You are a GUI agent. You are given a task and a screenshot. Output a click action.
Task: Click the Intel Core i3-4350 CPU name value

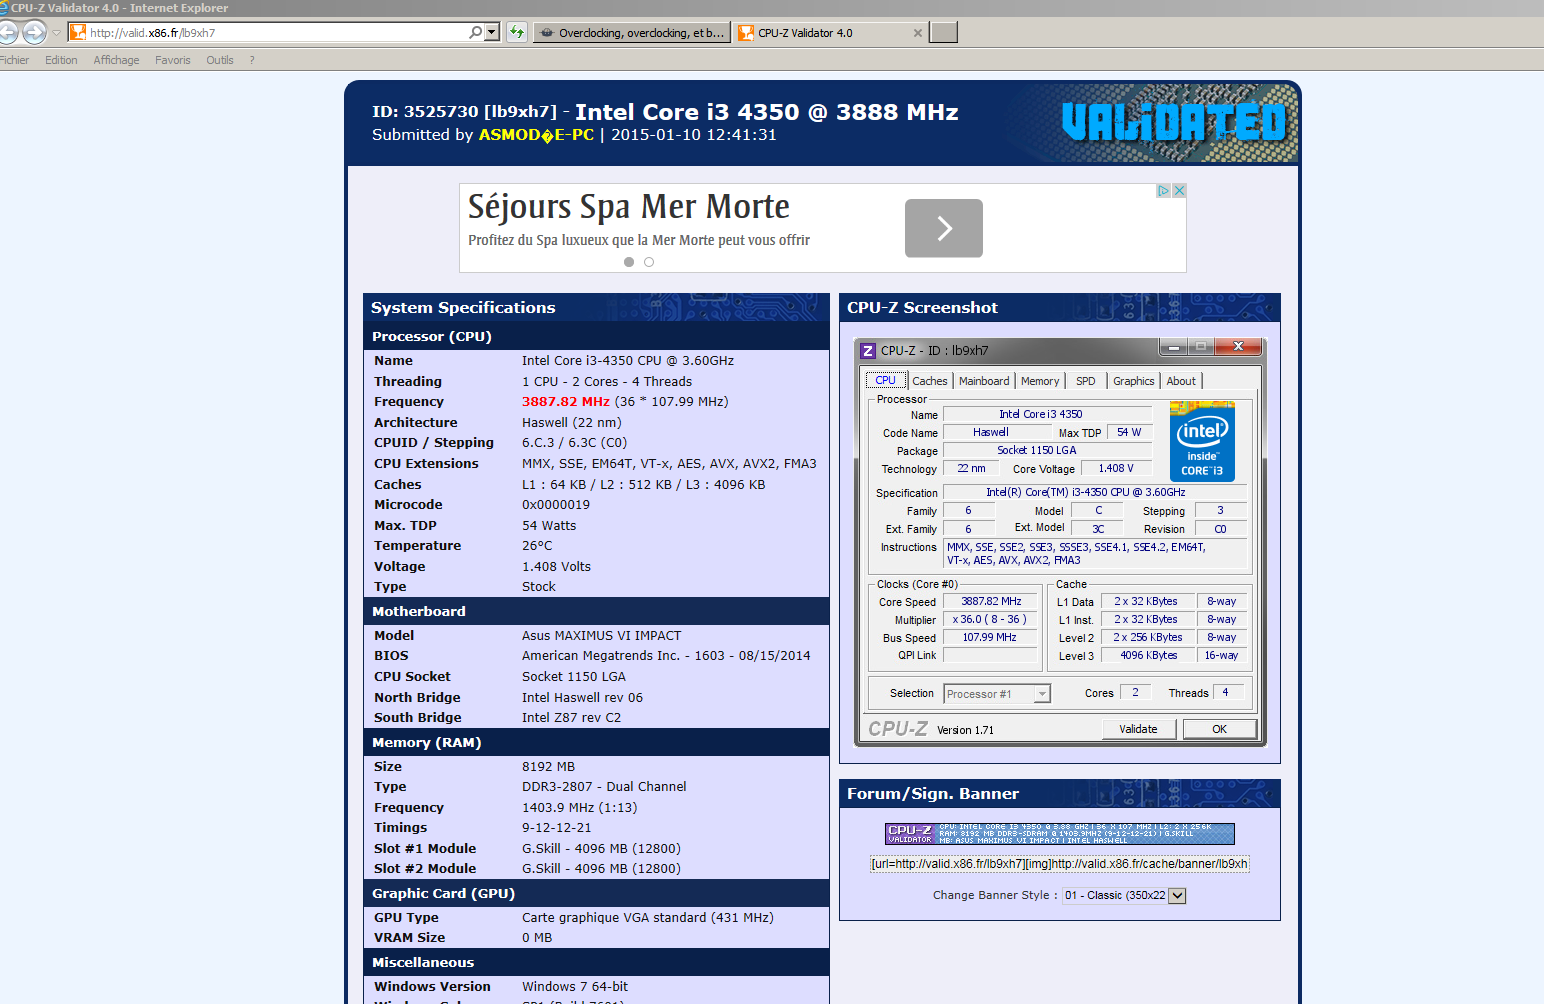pos(628,361)
